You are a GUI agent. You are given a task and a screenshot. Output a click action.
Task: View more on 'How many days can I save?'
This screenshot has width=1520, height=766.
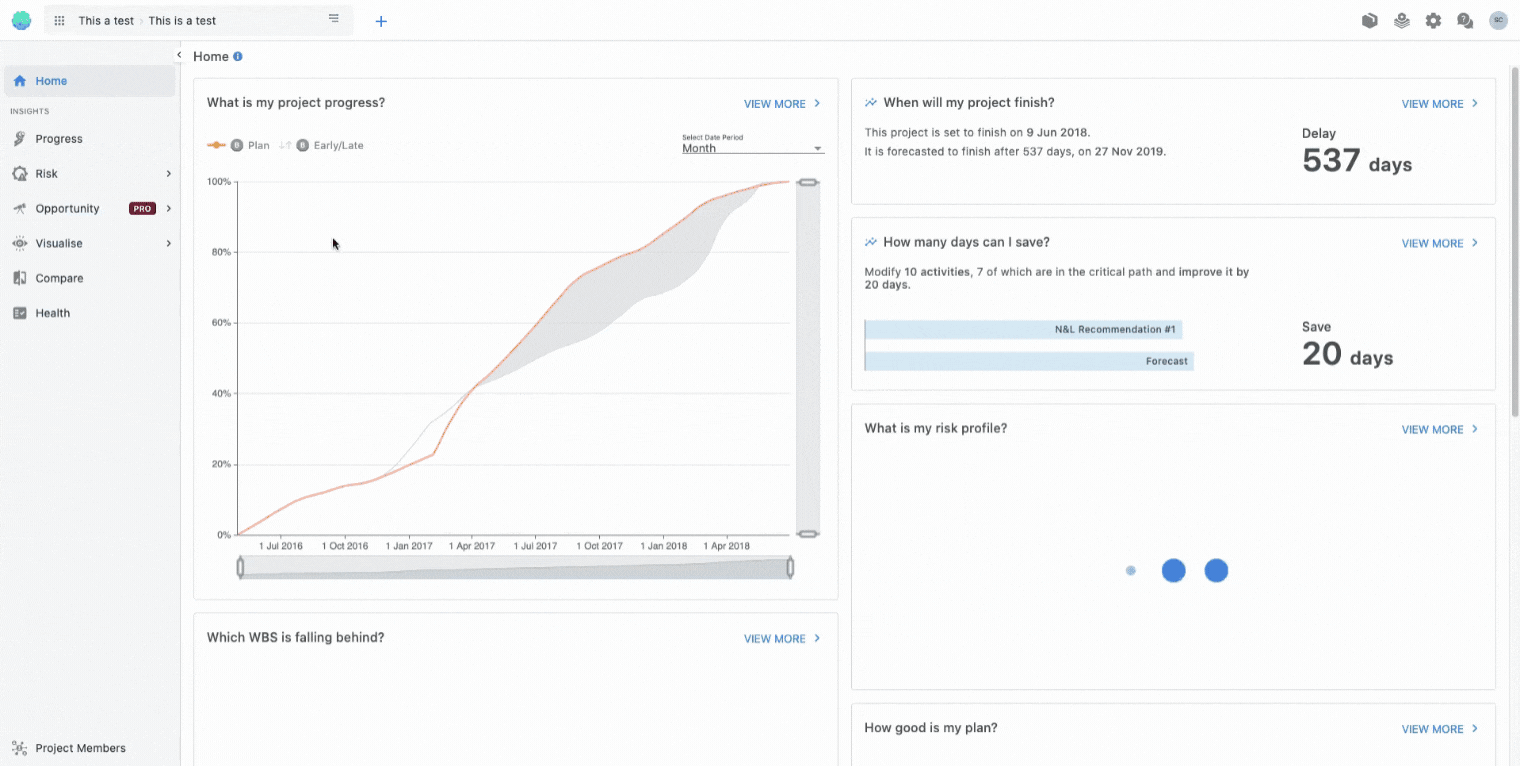1440,244
